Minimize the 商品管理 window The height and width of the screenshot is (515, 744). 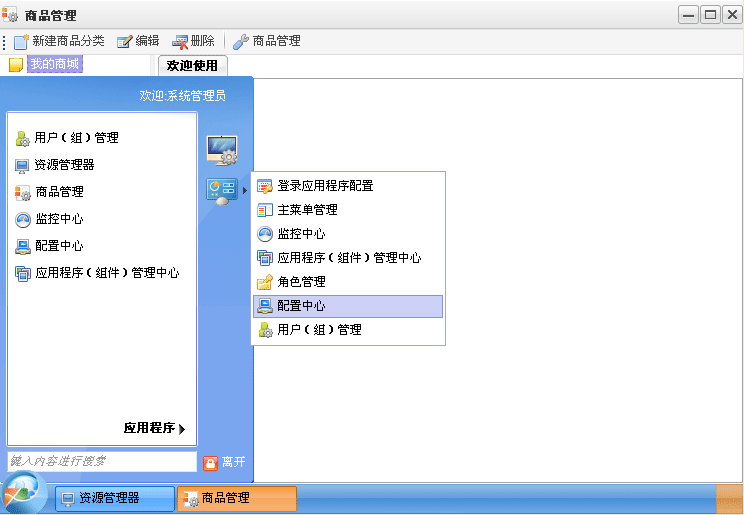[688, 15]
